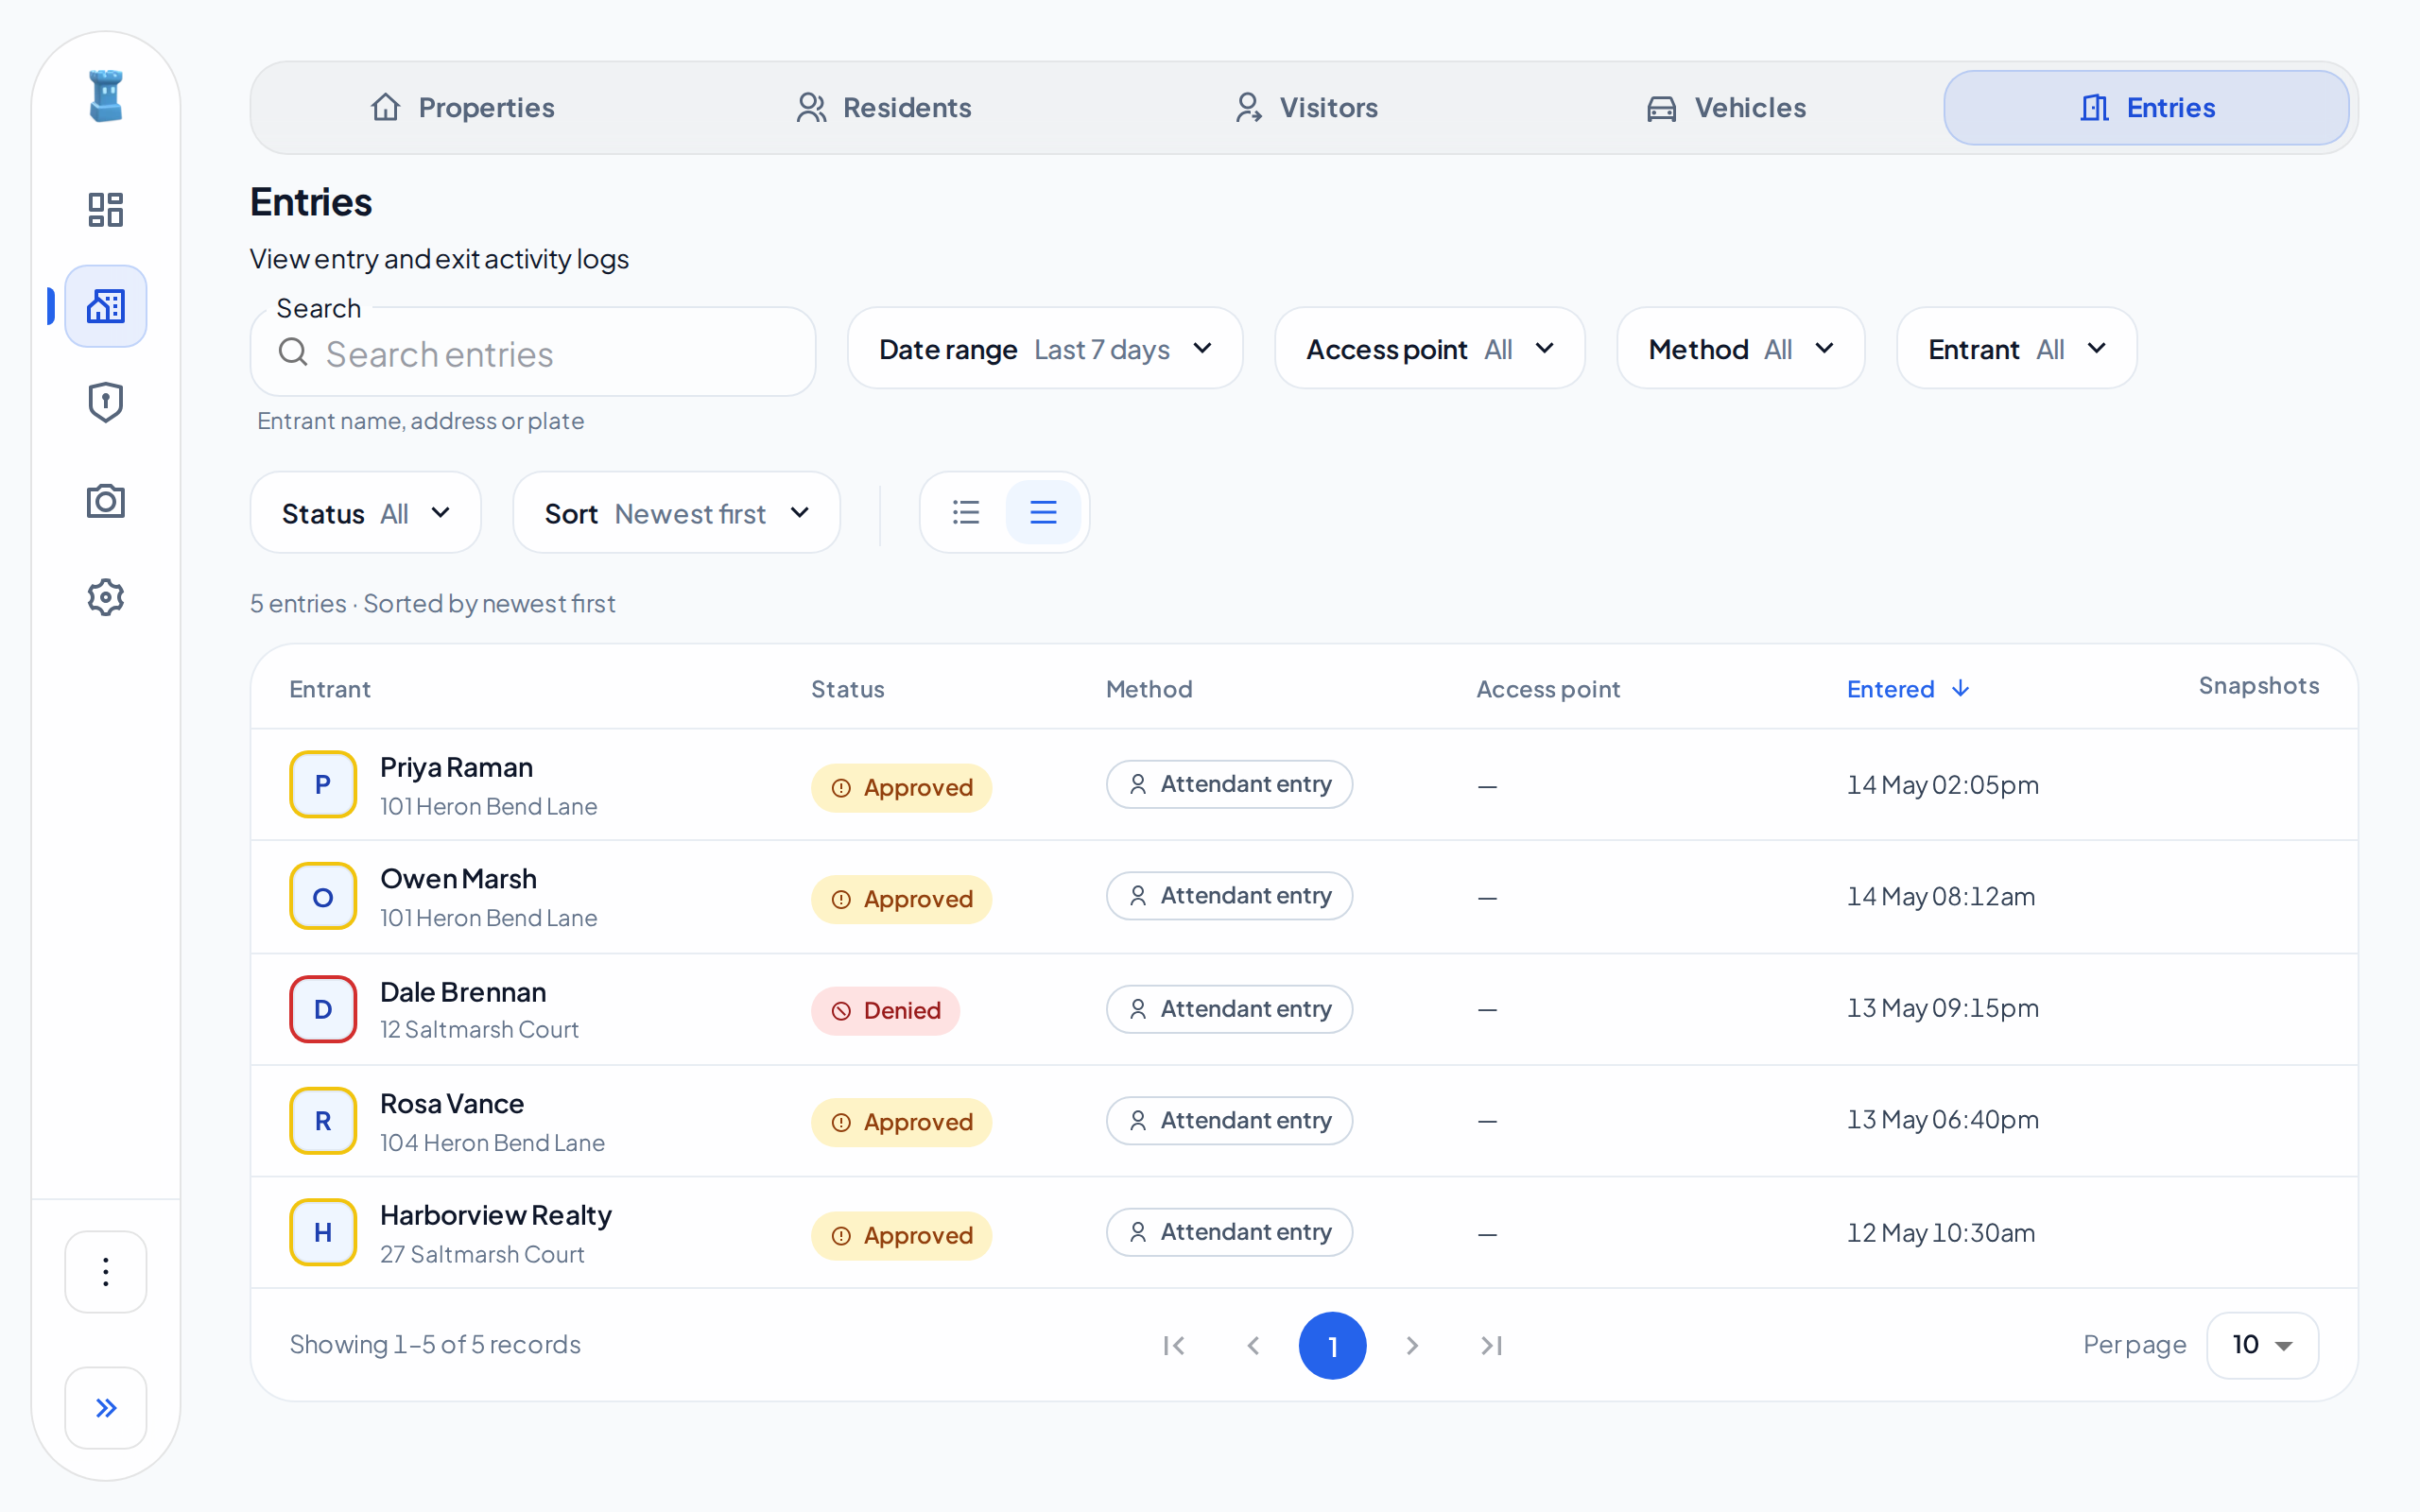
Task: Open the Status filter dropdown
Action: point(366,512)
